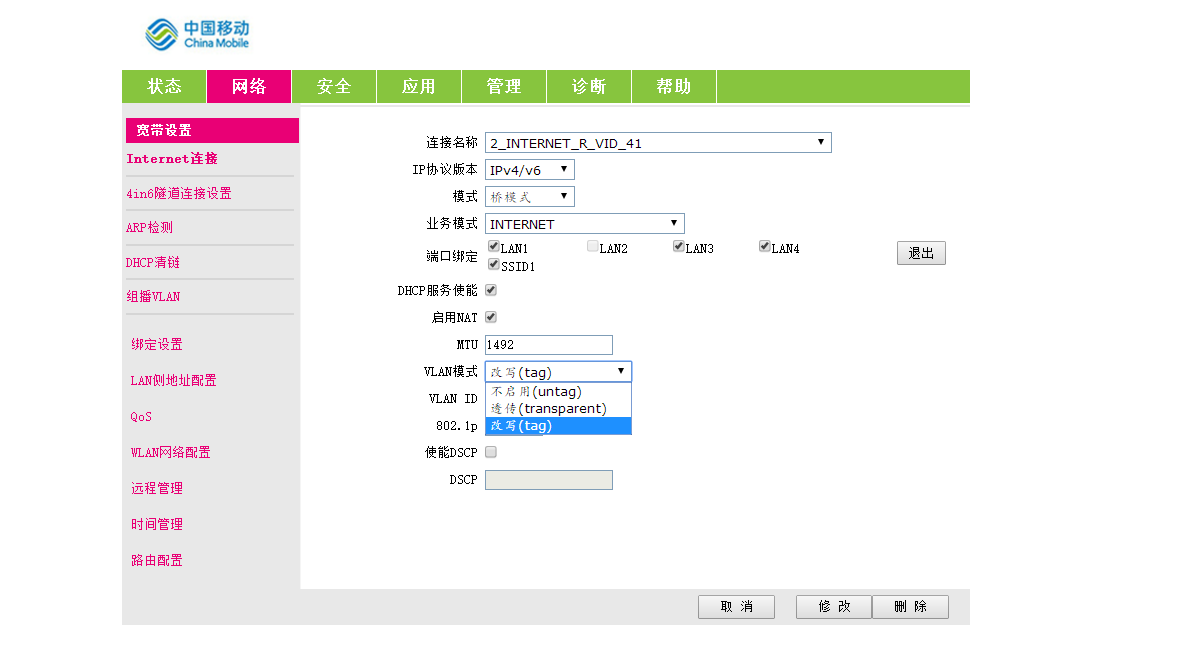
Task: Open 时间管理 settings
Action: point(157,524)
